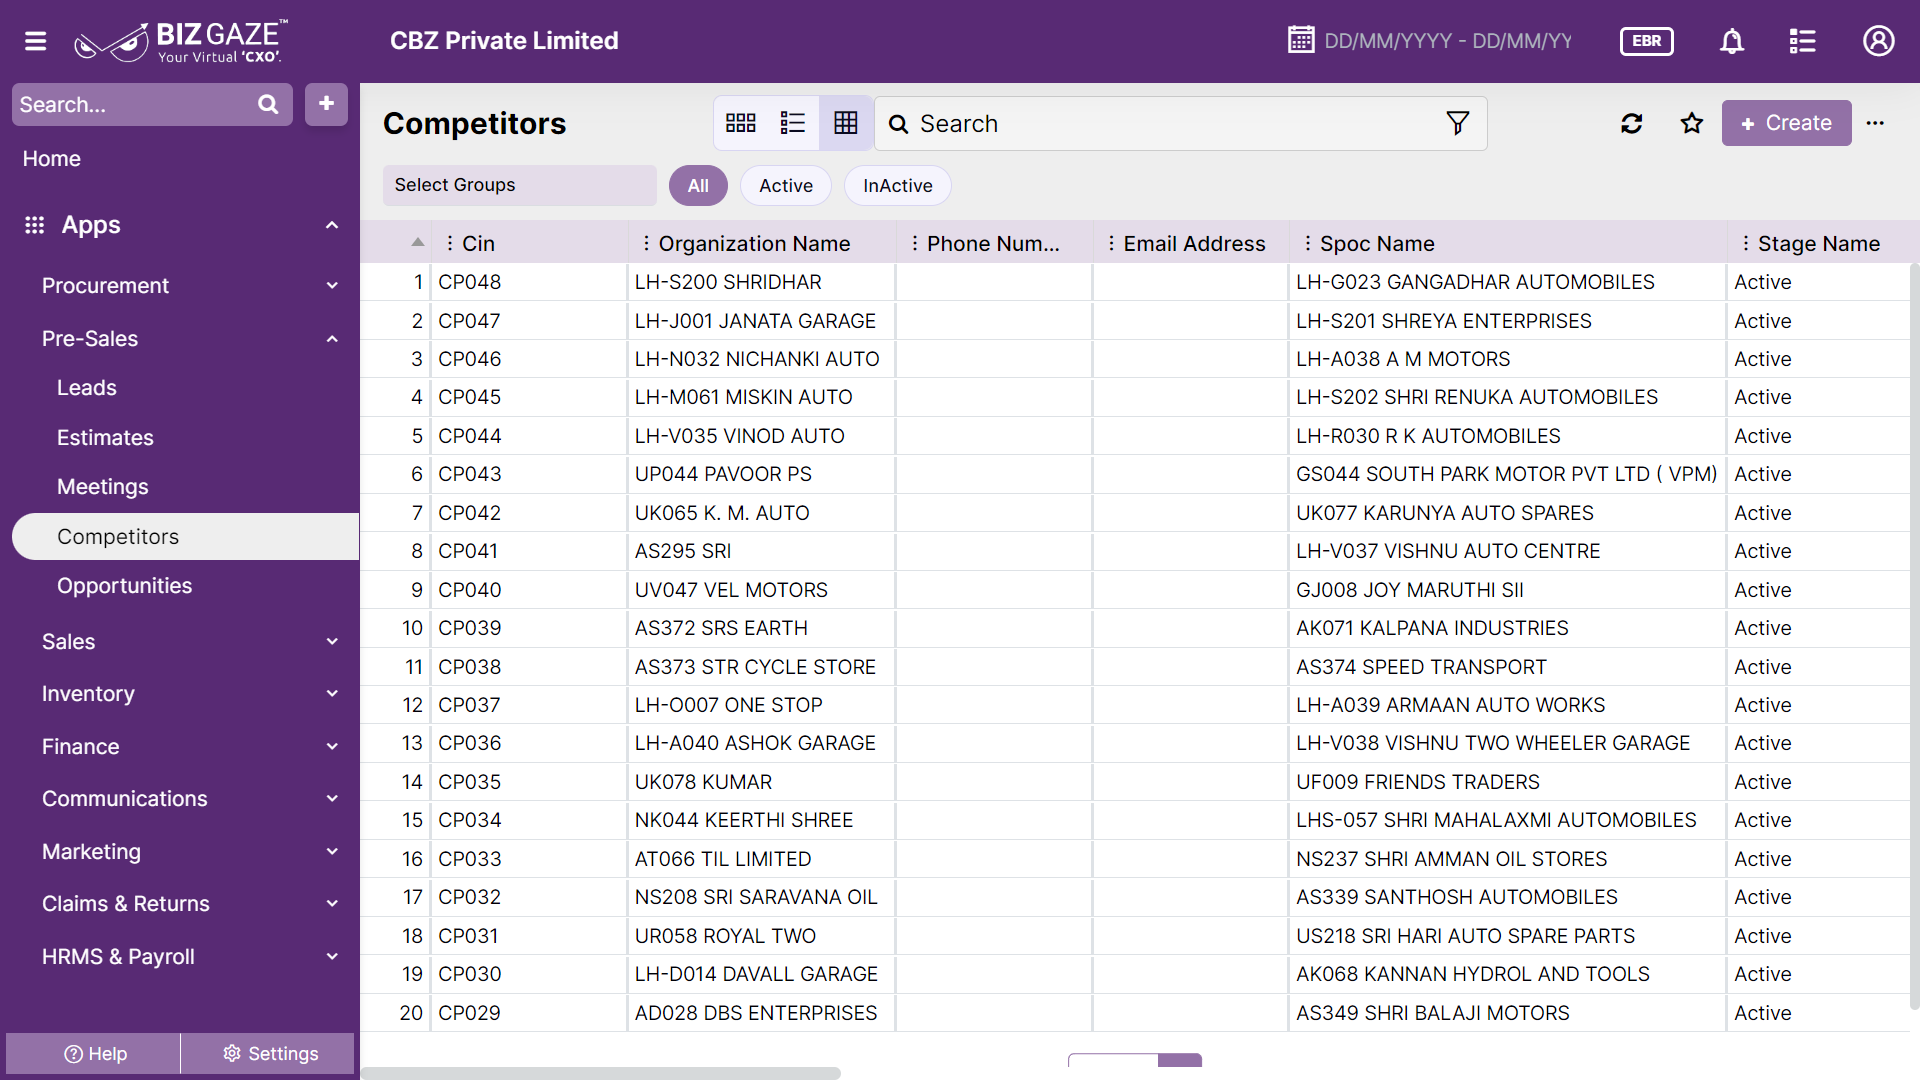Collapse the Pre-Sales menu
The height and width of the screenshot is (1080, 1920).
pyautogui.click(x=332, y=339)
